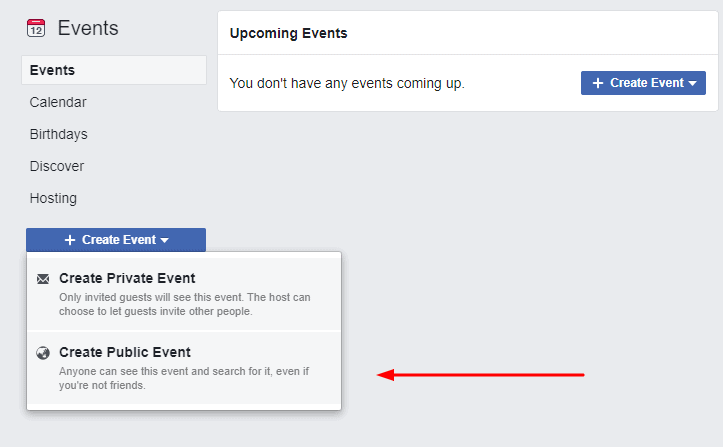Image resolution: width=723 pixels, height=447 pixels.
Task: Click the public event description text
Action: tap(184, 378)
